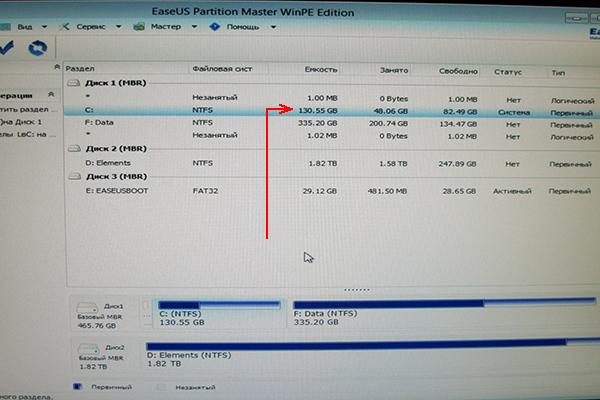Click the Помощь diamond icon

tap(215, 26)
